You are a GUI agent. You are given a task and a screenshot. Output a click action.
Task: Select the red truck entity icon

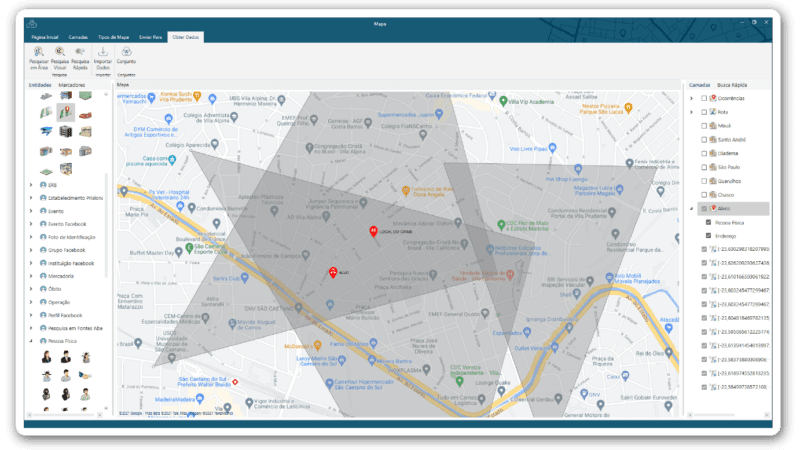click(85, 115)
